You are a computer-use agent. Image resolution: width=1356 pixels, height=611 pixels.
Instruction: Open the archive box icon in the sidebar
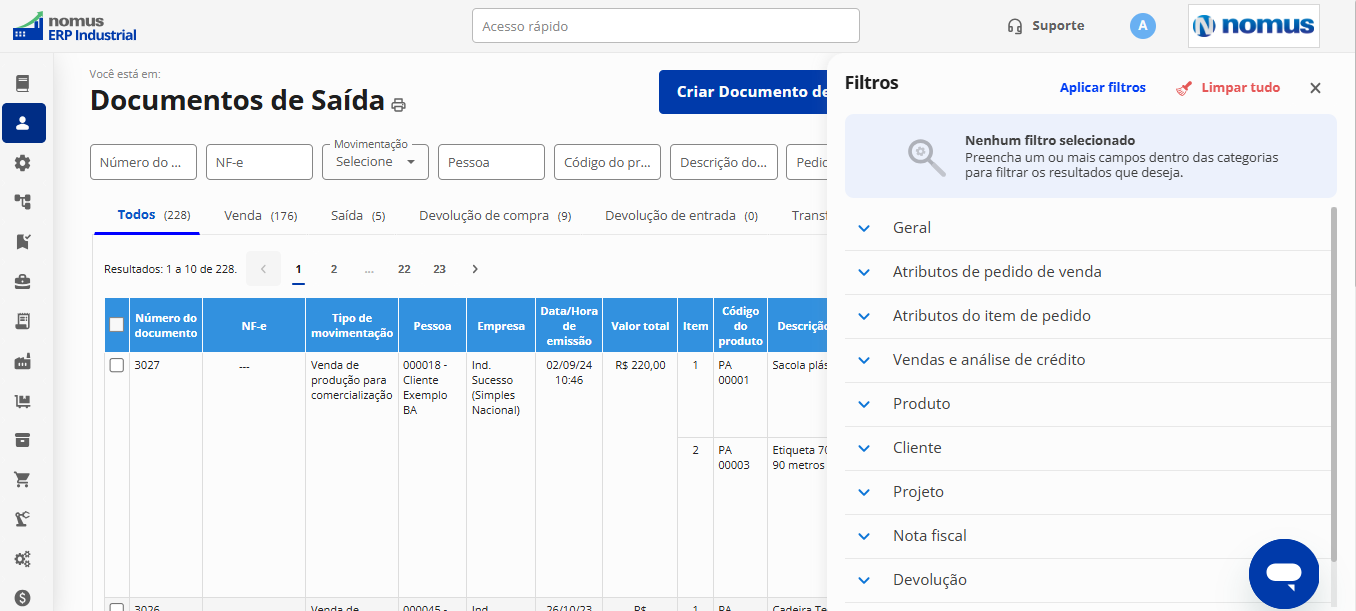point(22,440)
